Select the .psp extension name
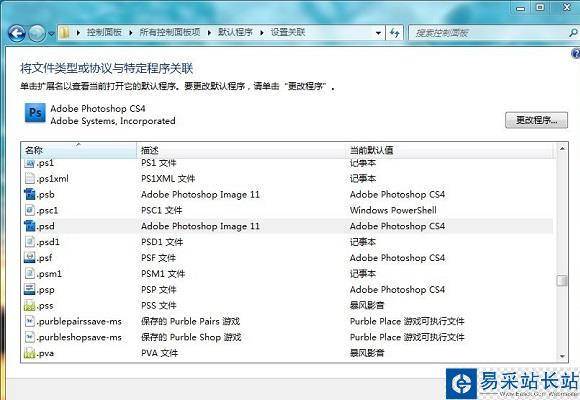The height and width of the screenshot is (400, 580). tap(45, 290)
